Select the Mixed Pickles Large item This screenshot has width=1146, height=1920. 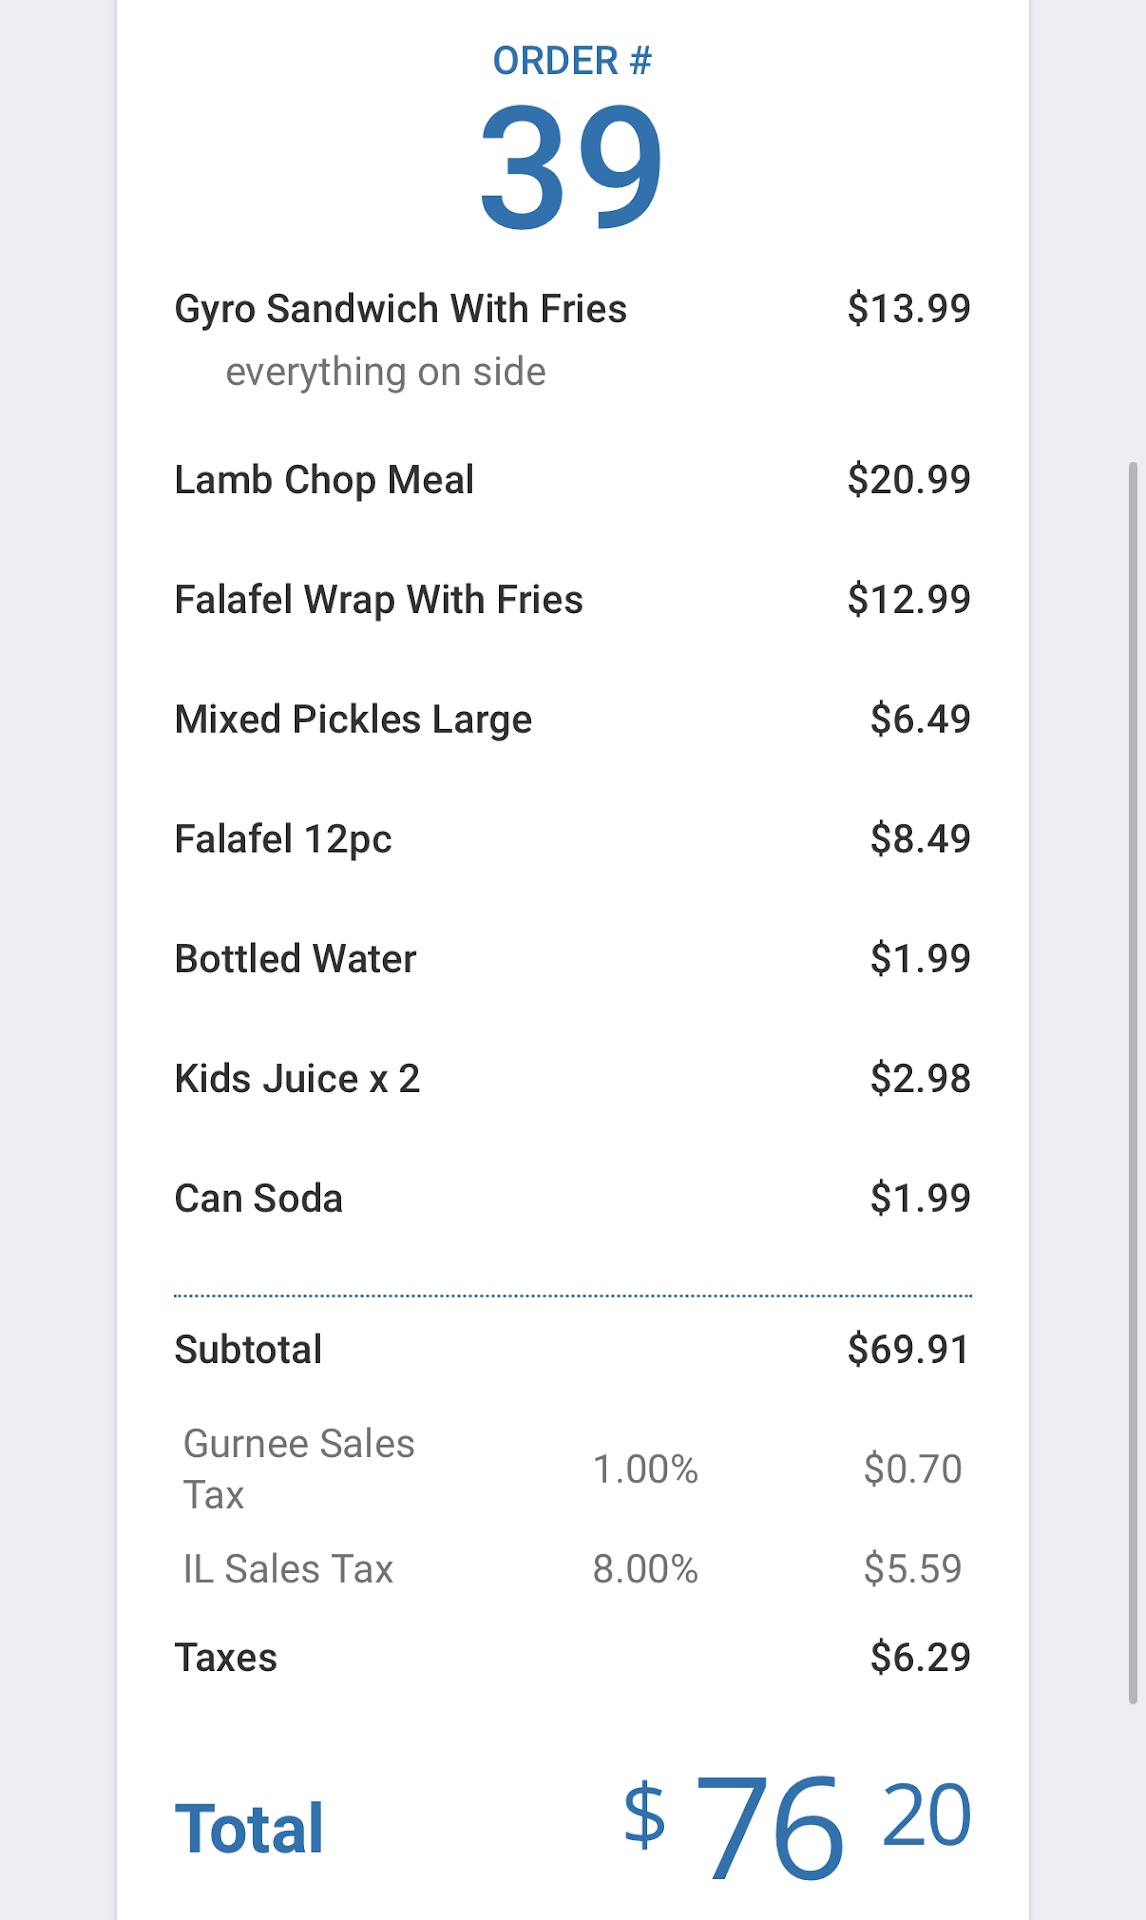point(353,720)
